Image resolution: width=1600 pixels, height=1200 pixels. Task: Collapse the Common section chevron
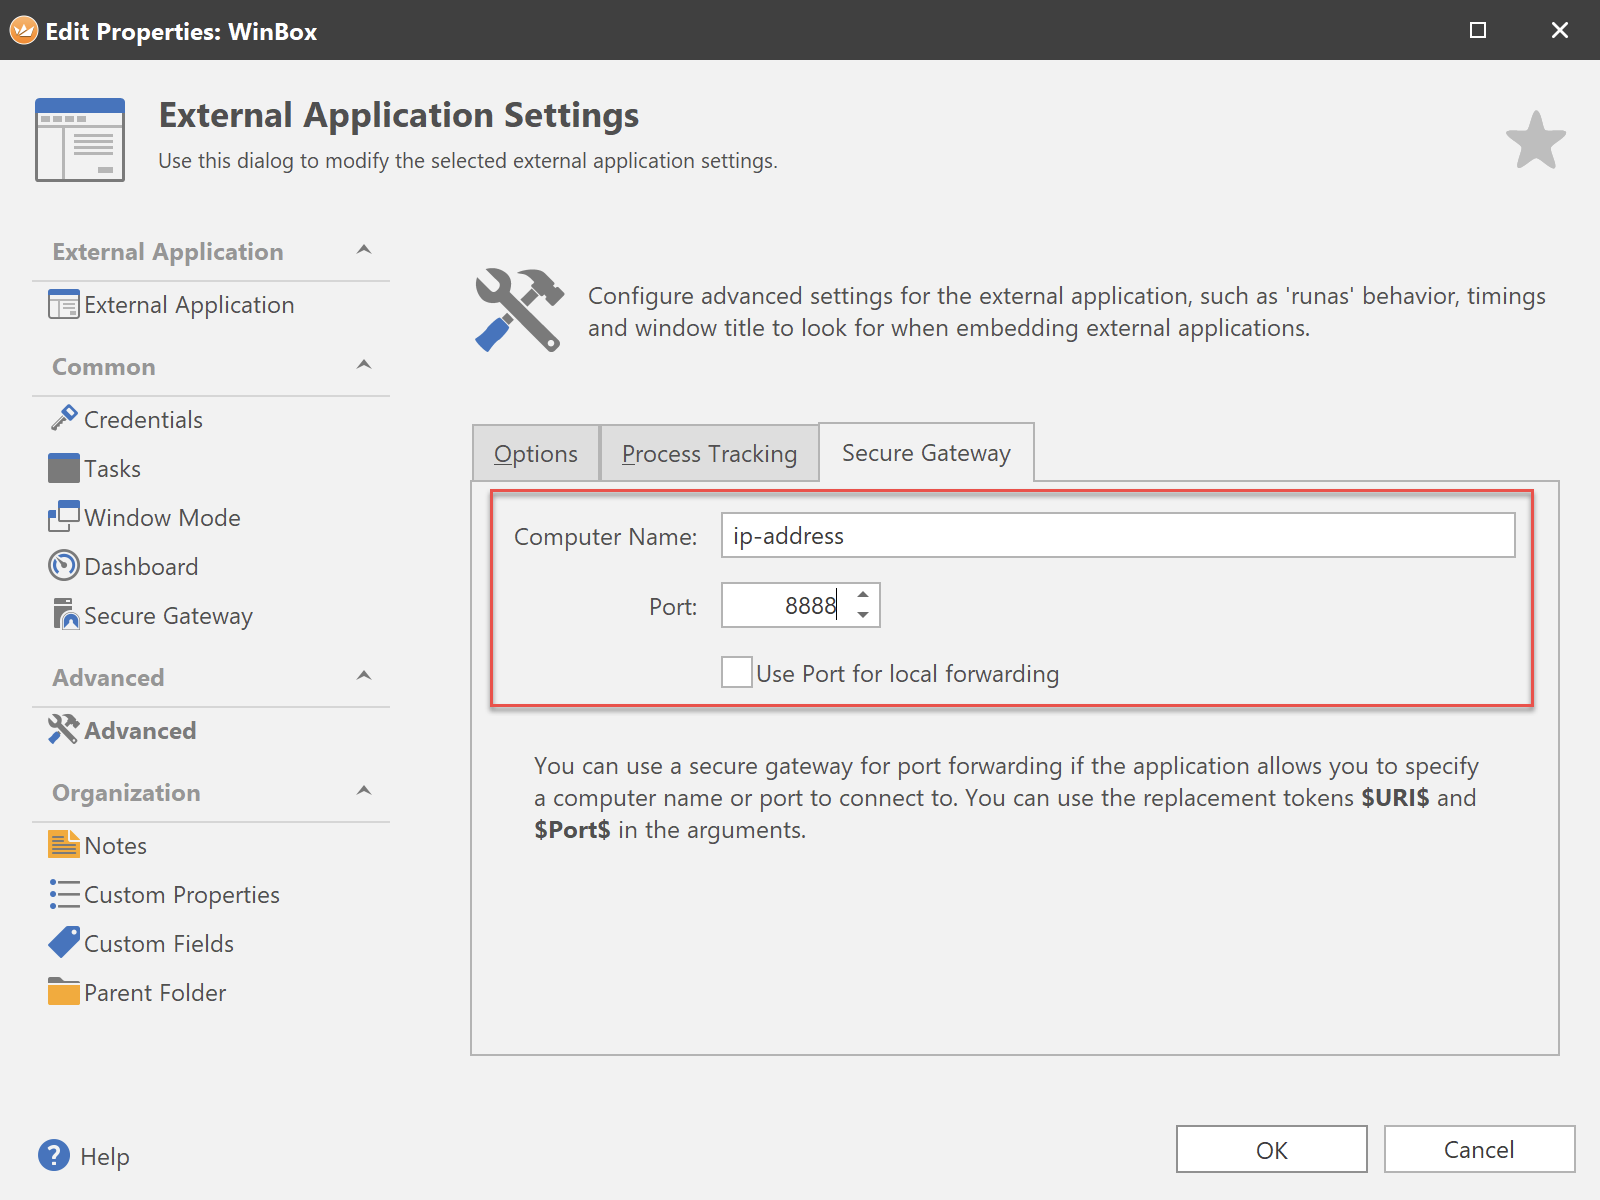[364, 365]
